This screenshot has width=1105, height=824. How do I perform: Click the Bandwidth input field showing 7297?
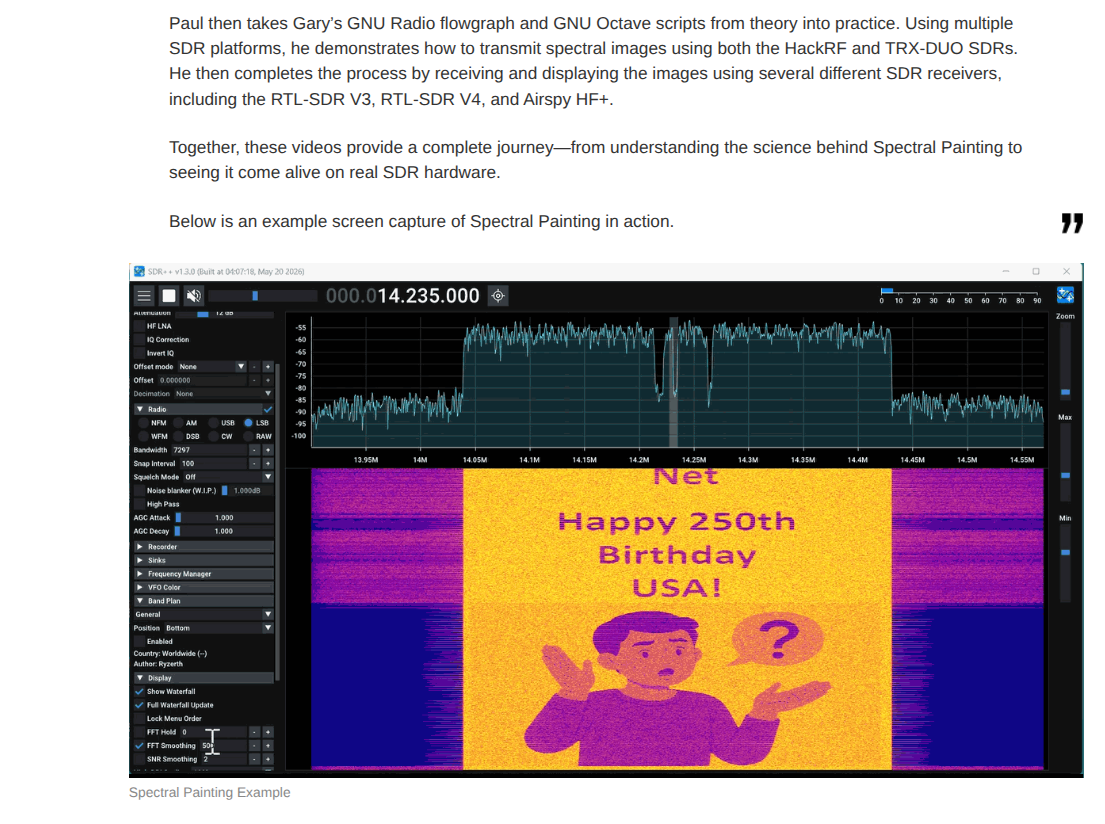click(x=209, y=450)
